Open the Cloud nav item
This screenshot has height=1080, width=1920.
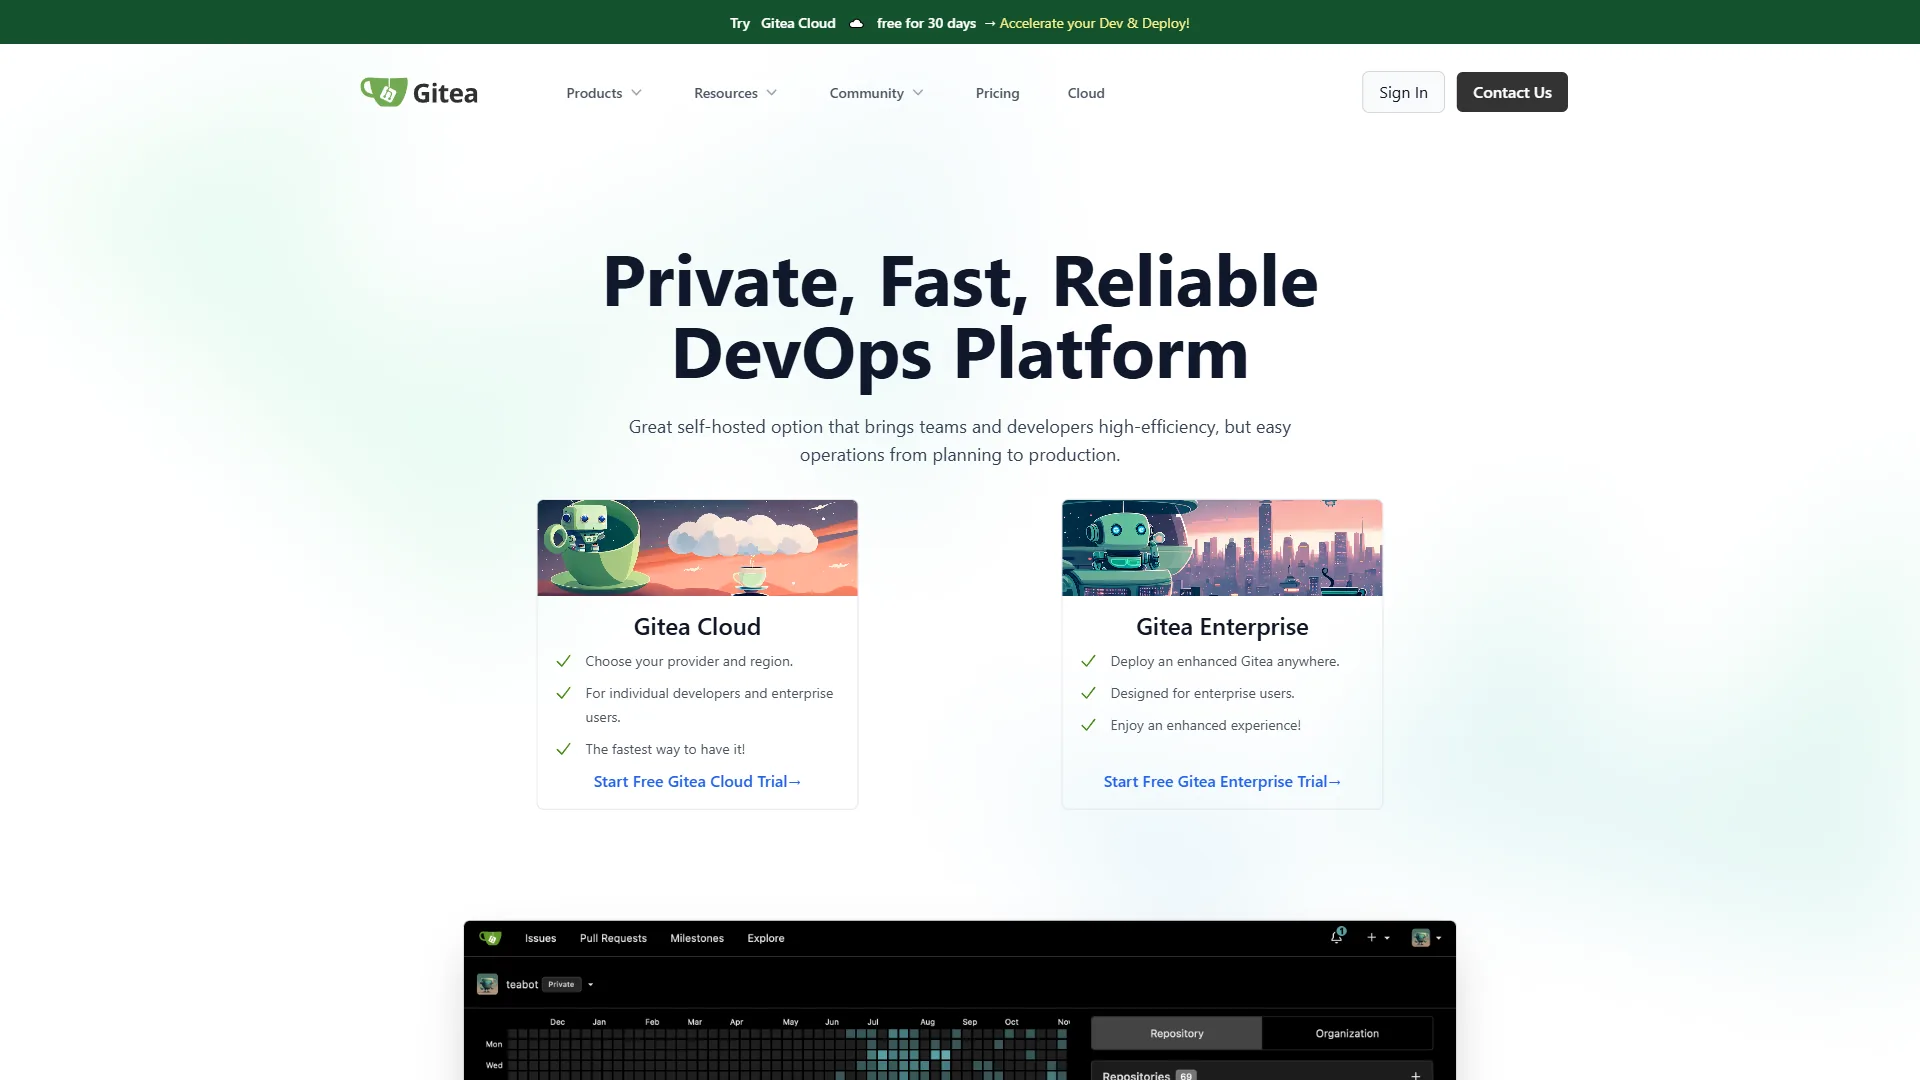(1086, 93)
